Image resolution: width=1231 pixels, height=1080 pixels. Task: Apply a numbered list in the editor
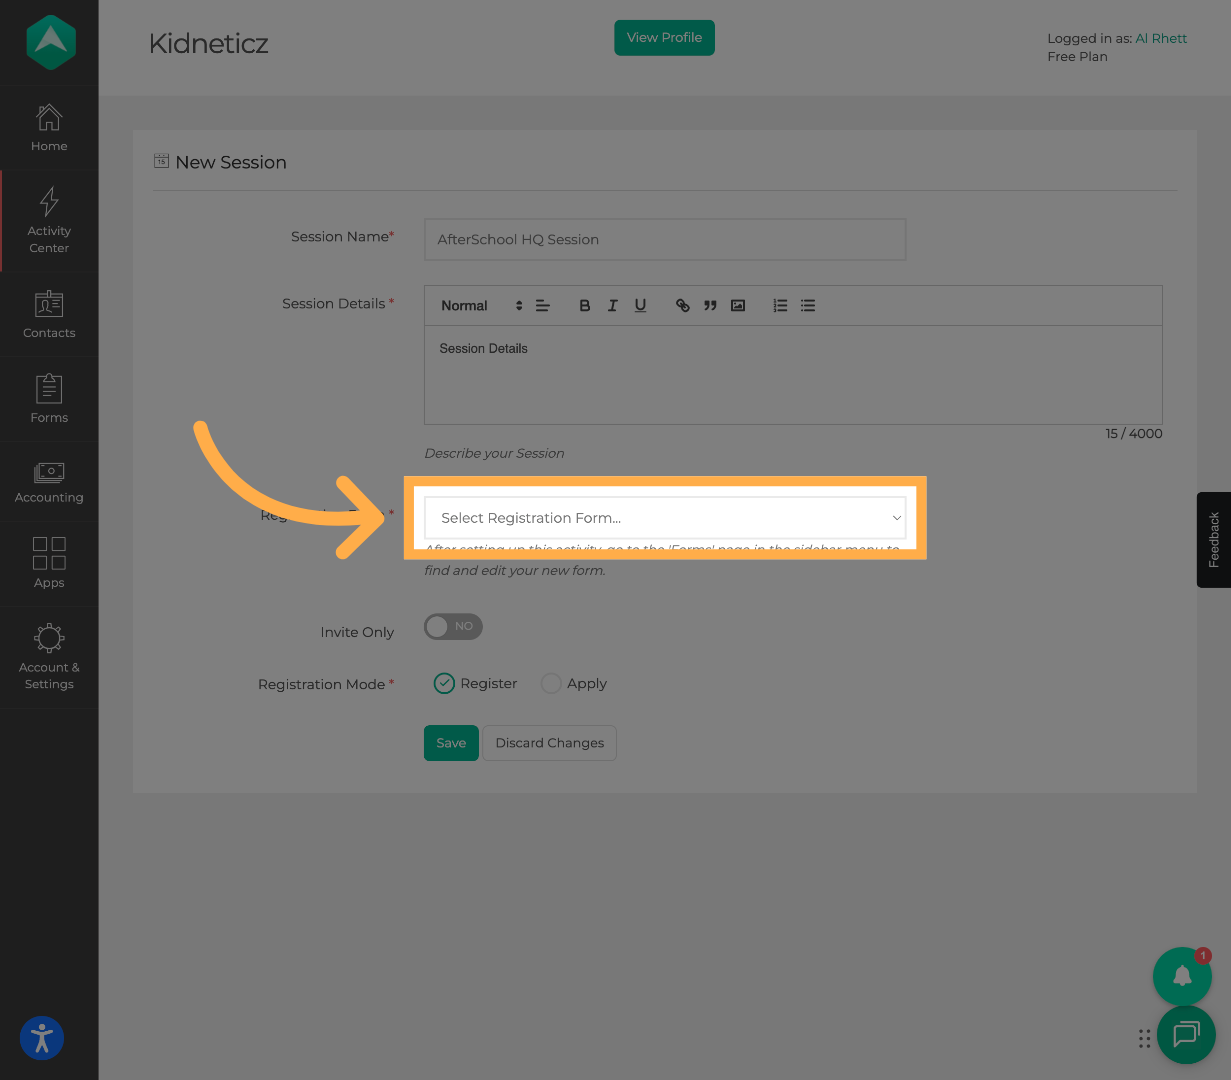780,305
